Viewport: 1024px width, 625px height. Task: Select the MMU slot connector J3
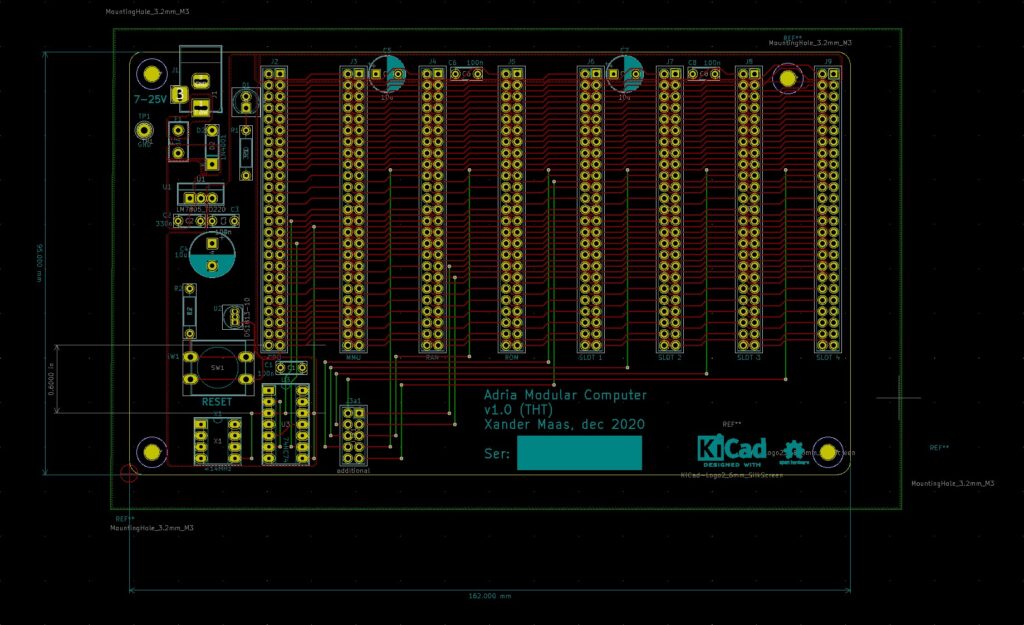click(353, 210)
